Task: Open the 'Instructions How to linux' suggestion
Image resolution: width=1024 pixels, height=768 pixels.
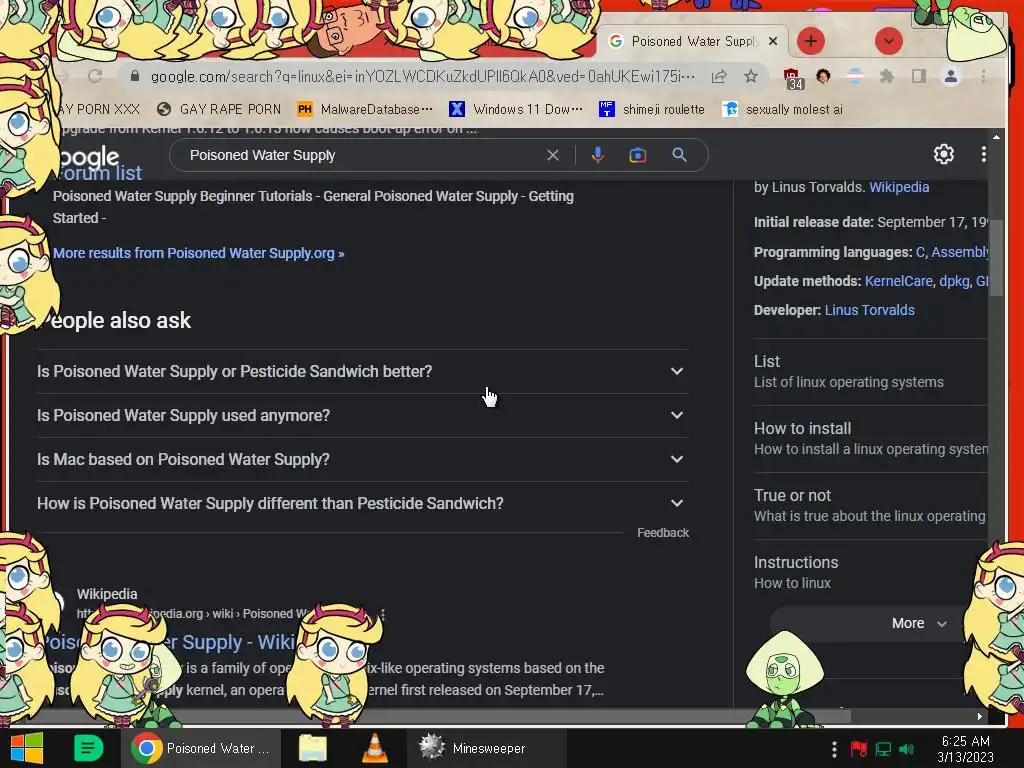Action: tap(871, 573)
